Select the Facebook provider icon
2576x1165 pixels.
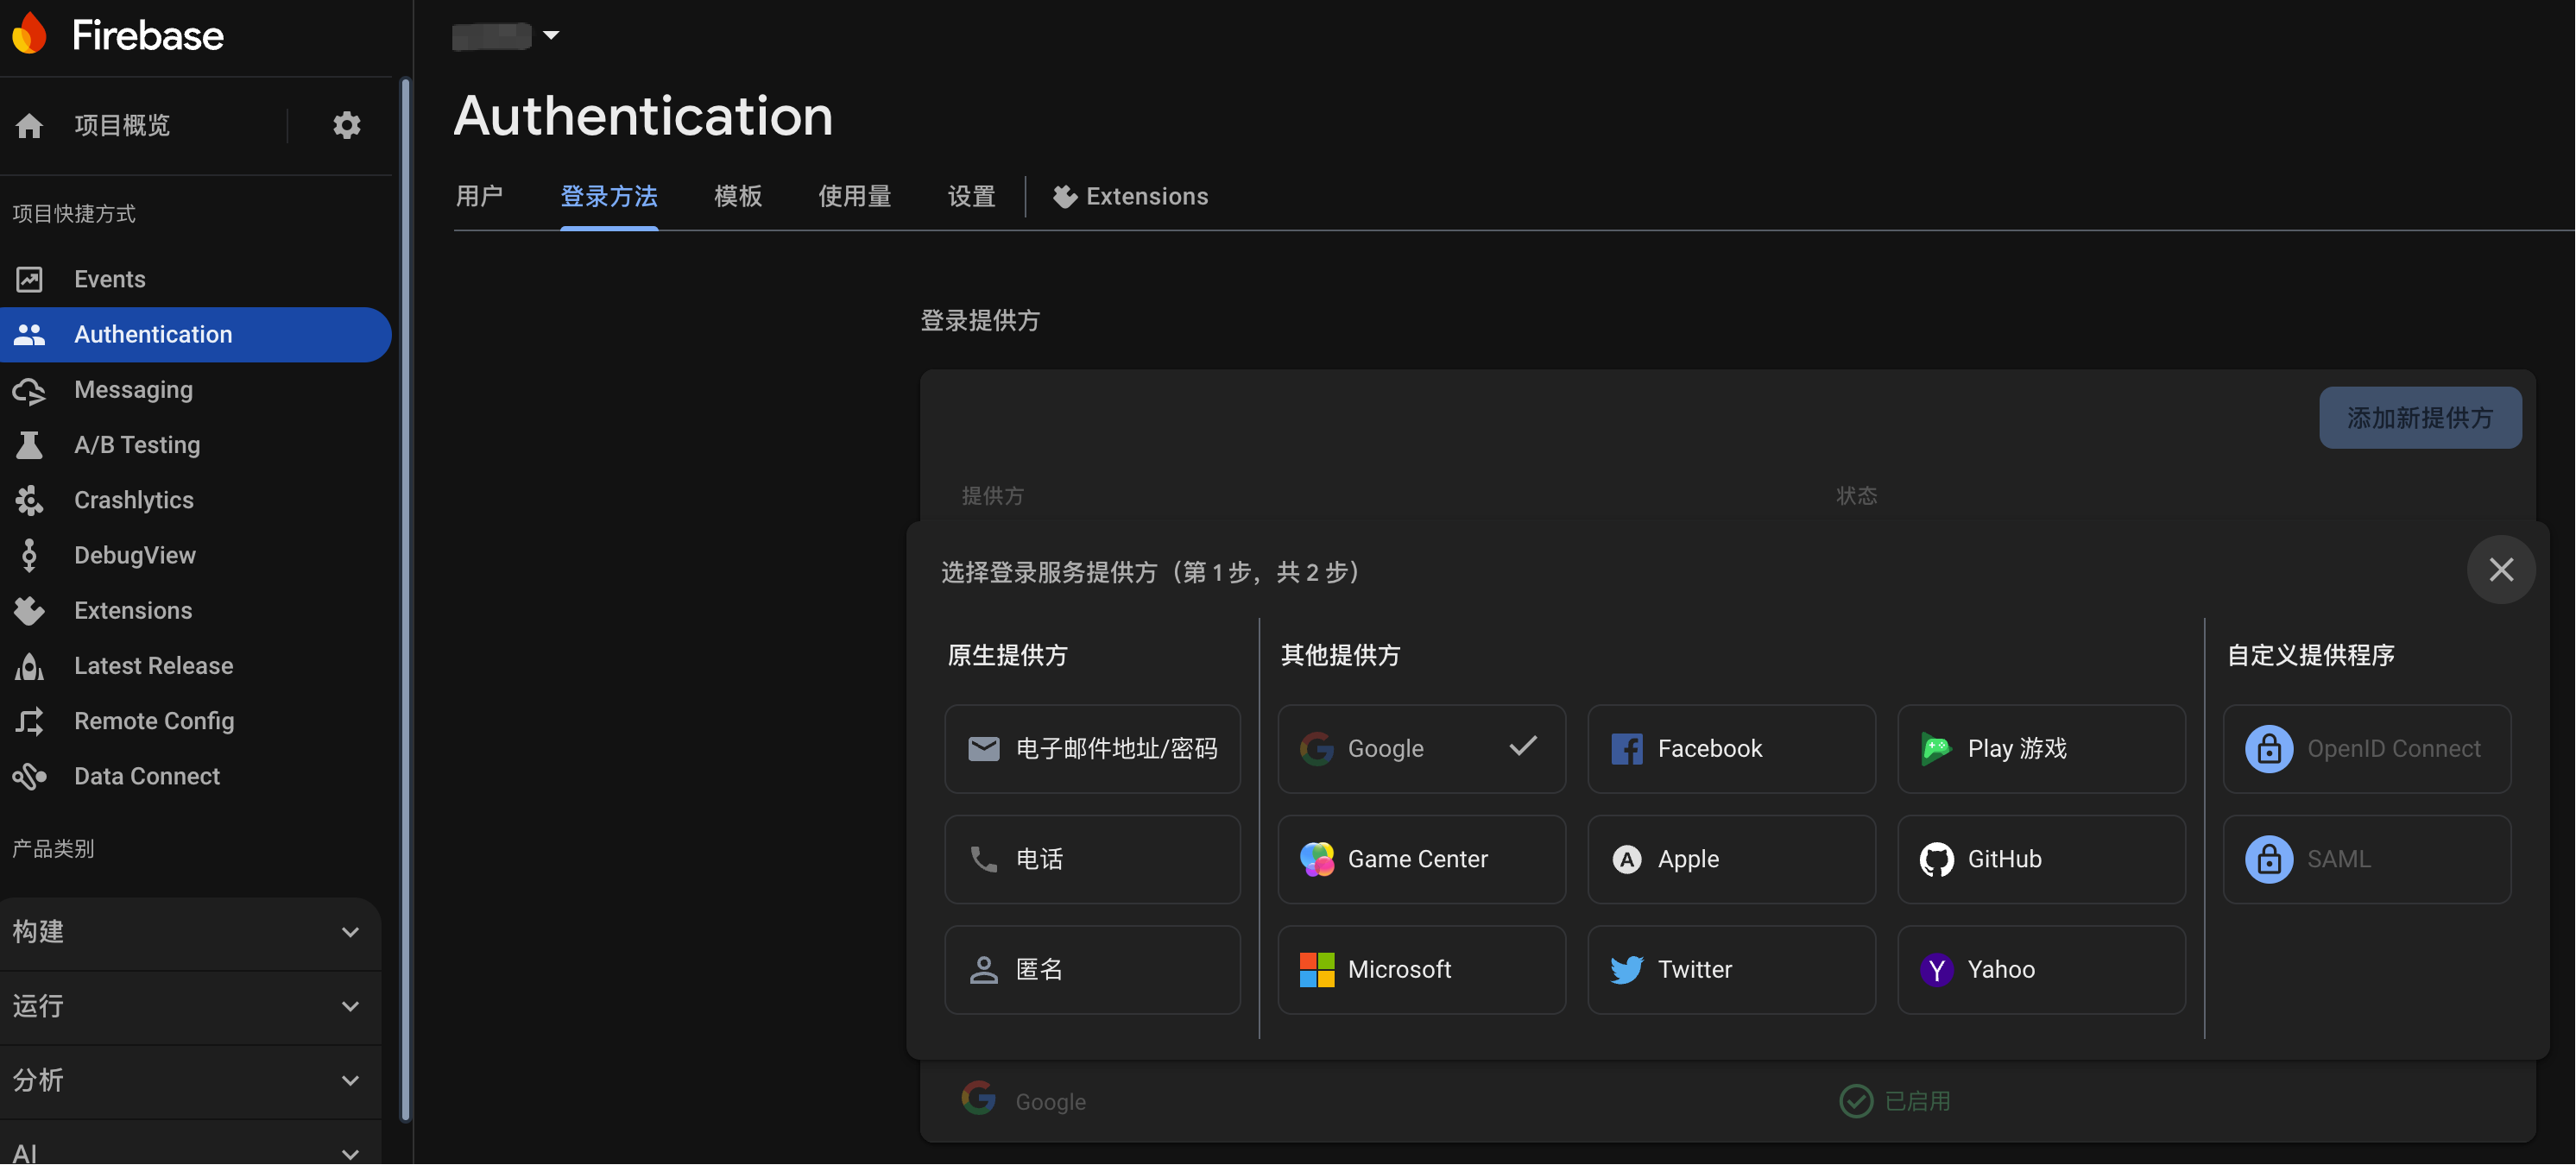[x=1626, y=749]
